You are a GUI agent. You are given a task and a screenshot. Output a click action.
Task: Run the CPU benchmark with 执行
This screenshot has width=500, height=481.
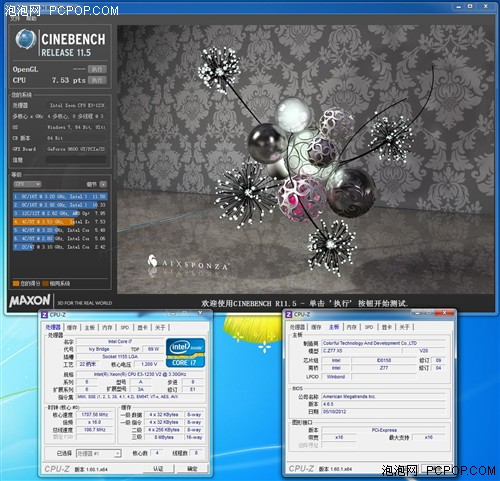pyautogui.click(x=97, y=80)
